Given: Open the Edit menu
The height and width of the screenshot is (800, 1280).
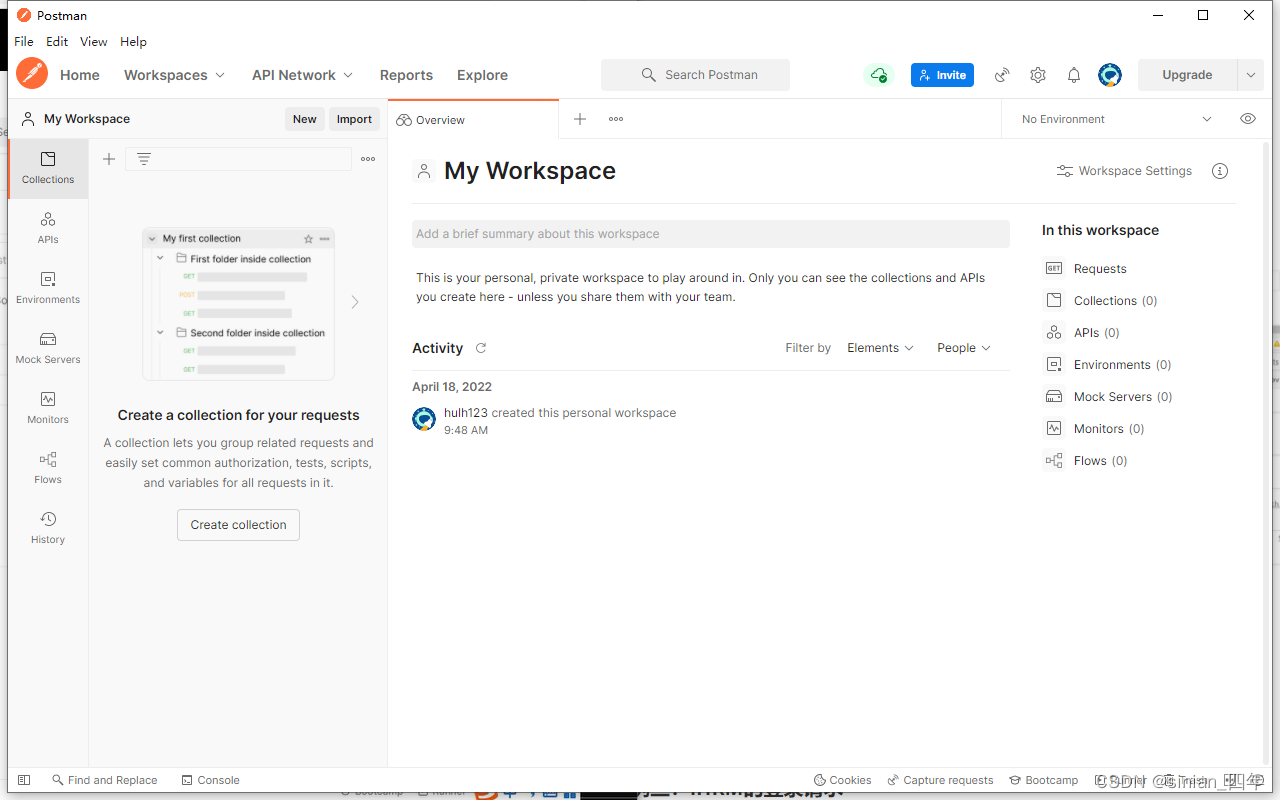Looking at the screenshot, I should 57,42.
